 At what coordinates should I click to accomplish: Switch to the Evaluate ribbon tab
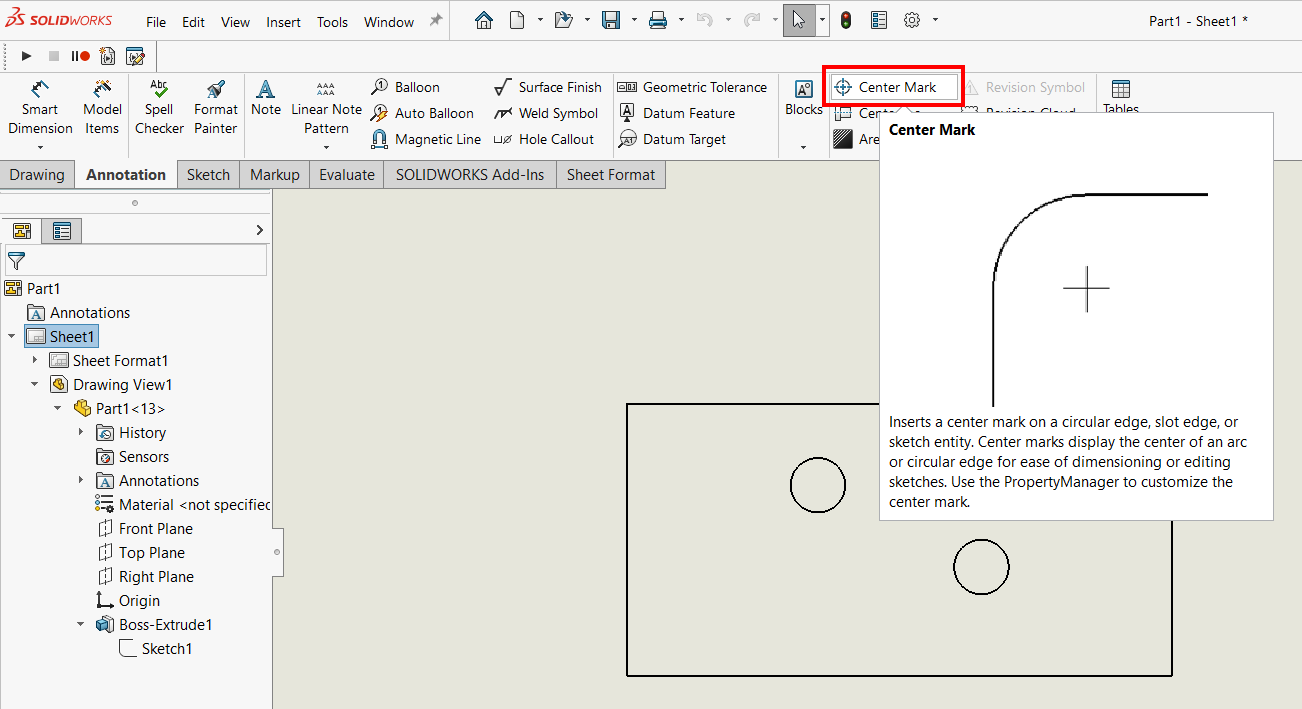click(x=347, y=174)
